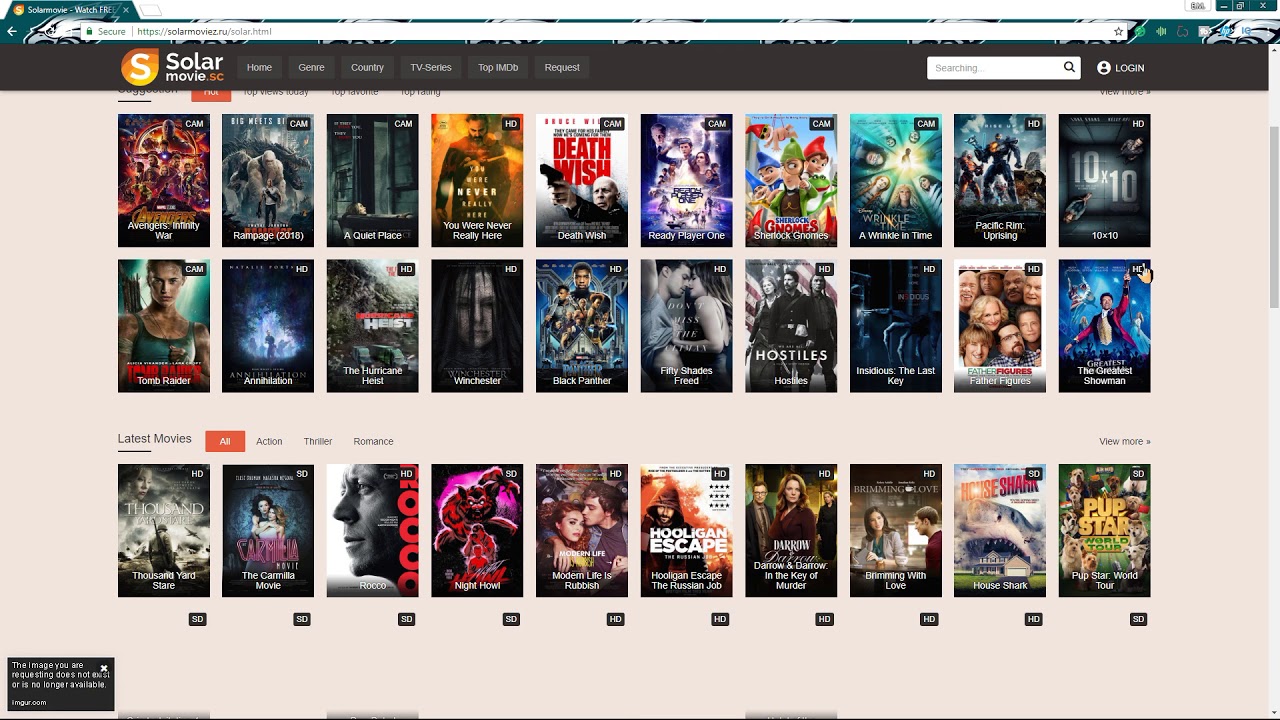Open Pup Star: World Tour poster

1105,530
